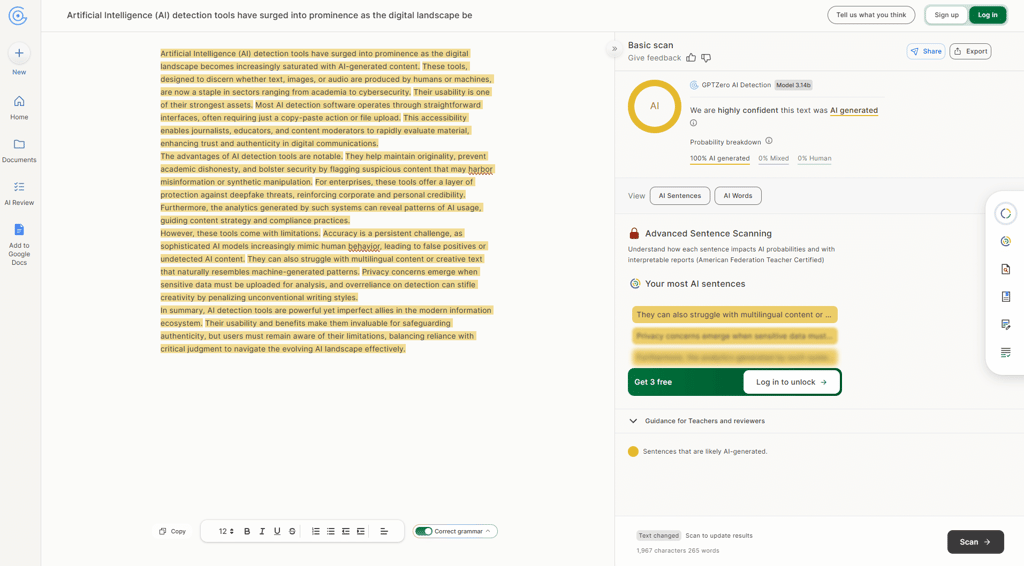Click the circled AI scan icon in the right rail
The height and width of the screenshot is (566, 1024).
tap(1006, 213)
